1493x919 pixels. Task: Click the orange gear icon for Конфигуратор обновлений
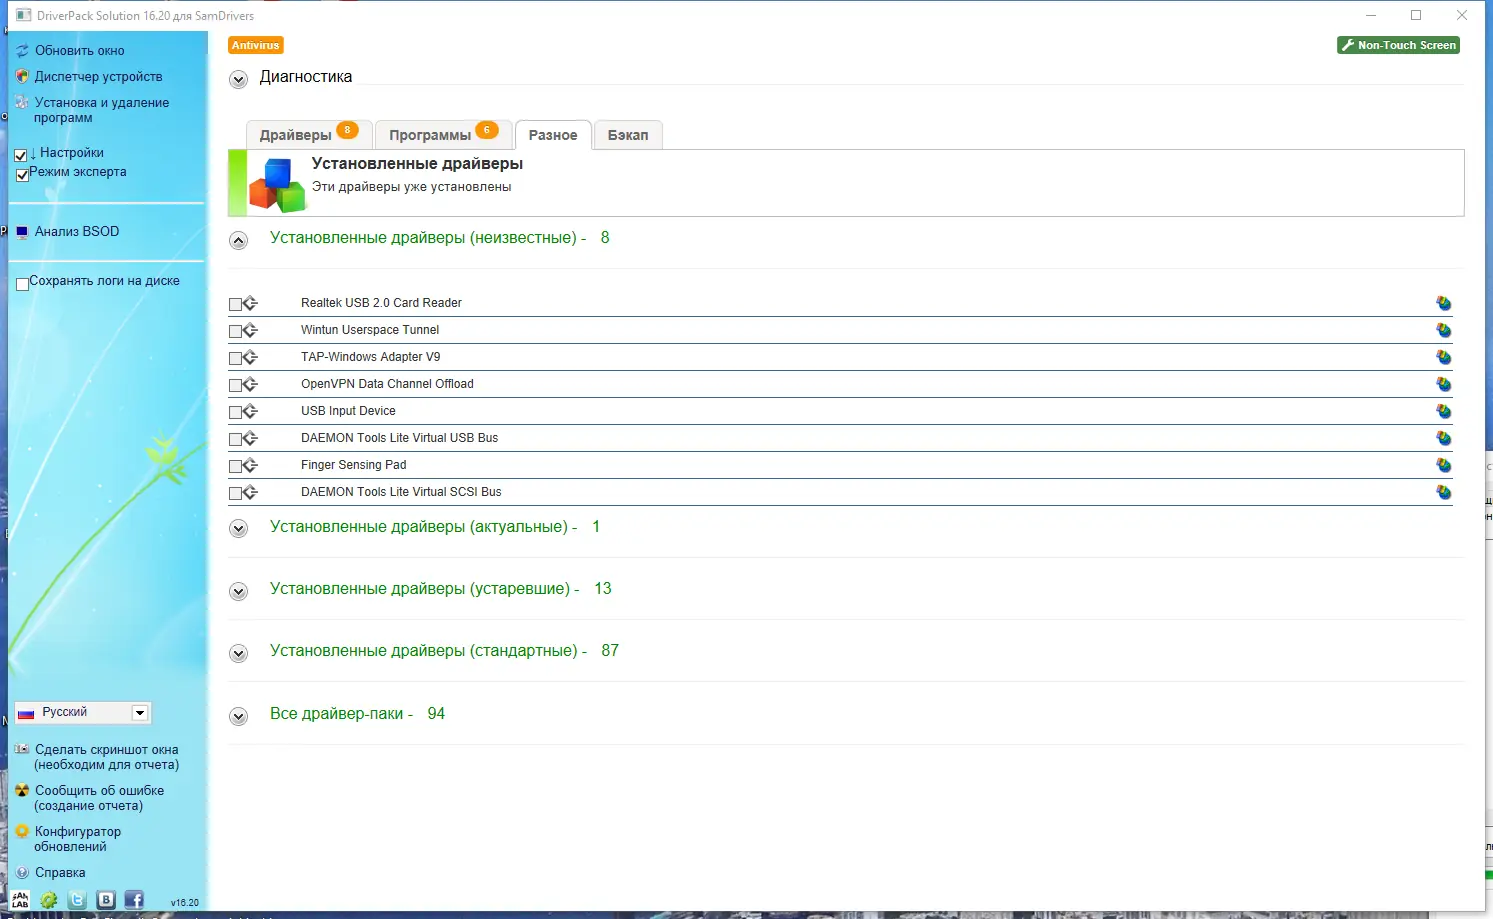22,831
